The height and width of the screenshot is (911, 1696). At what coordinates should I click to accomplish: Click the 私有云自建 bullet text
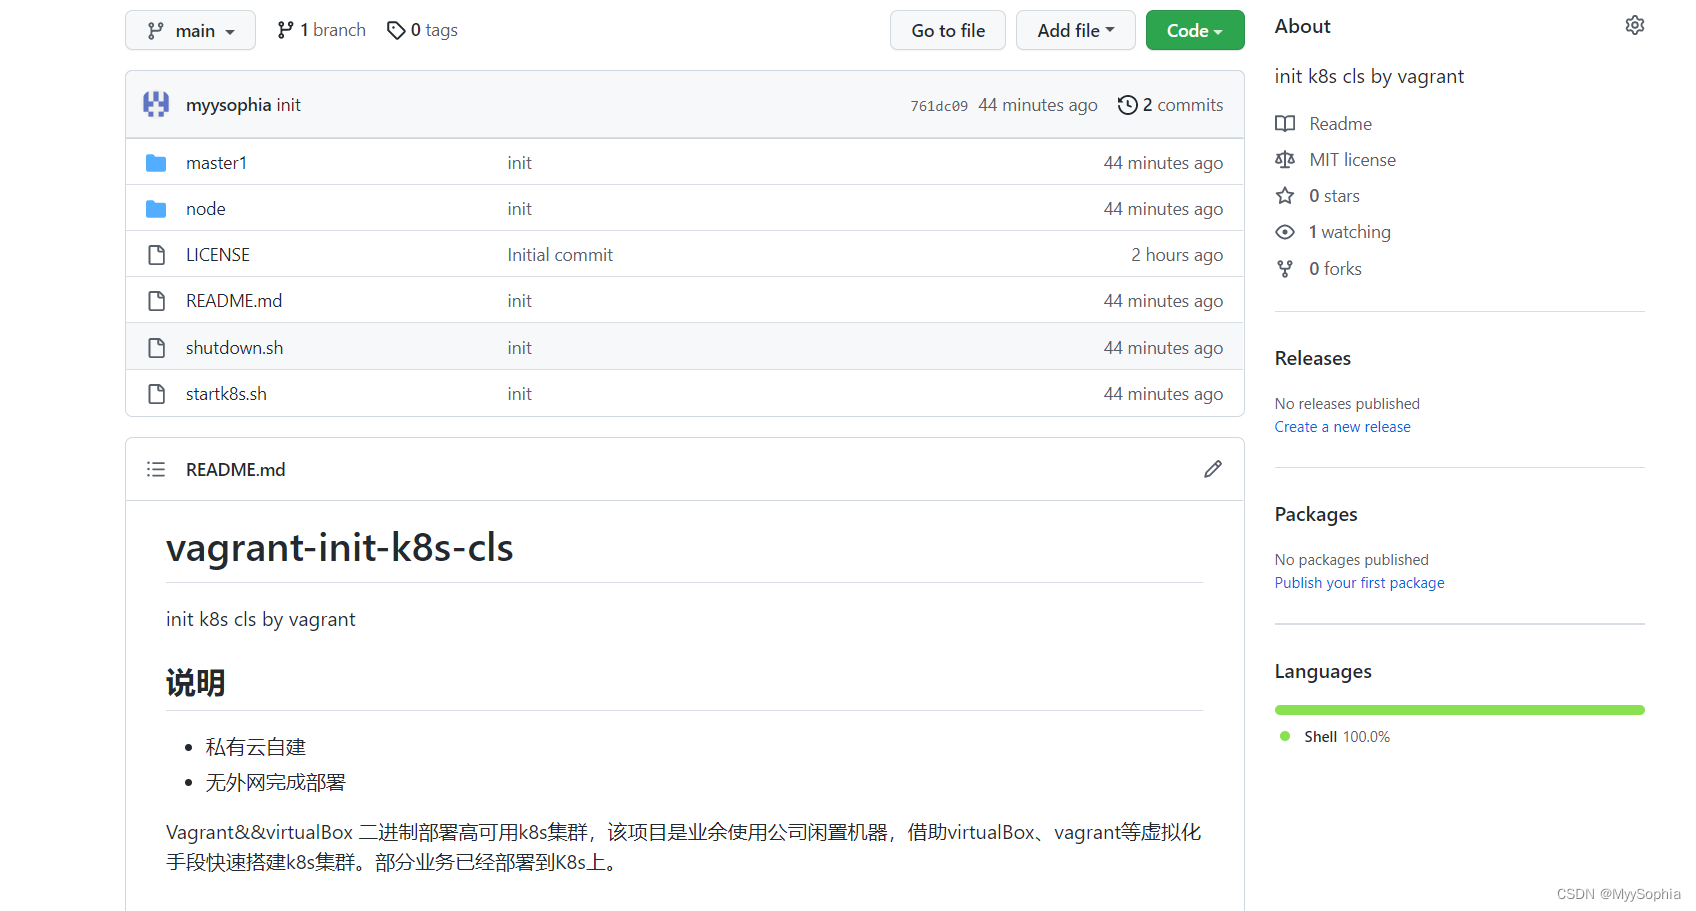pyautogui.click(x=256, y=747)
